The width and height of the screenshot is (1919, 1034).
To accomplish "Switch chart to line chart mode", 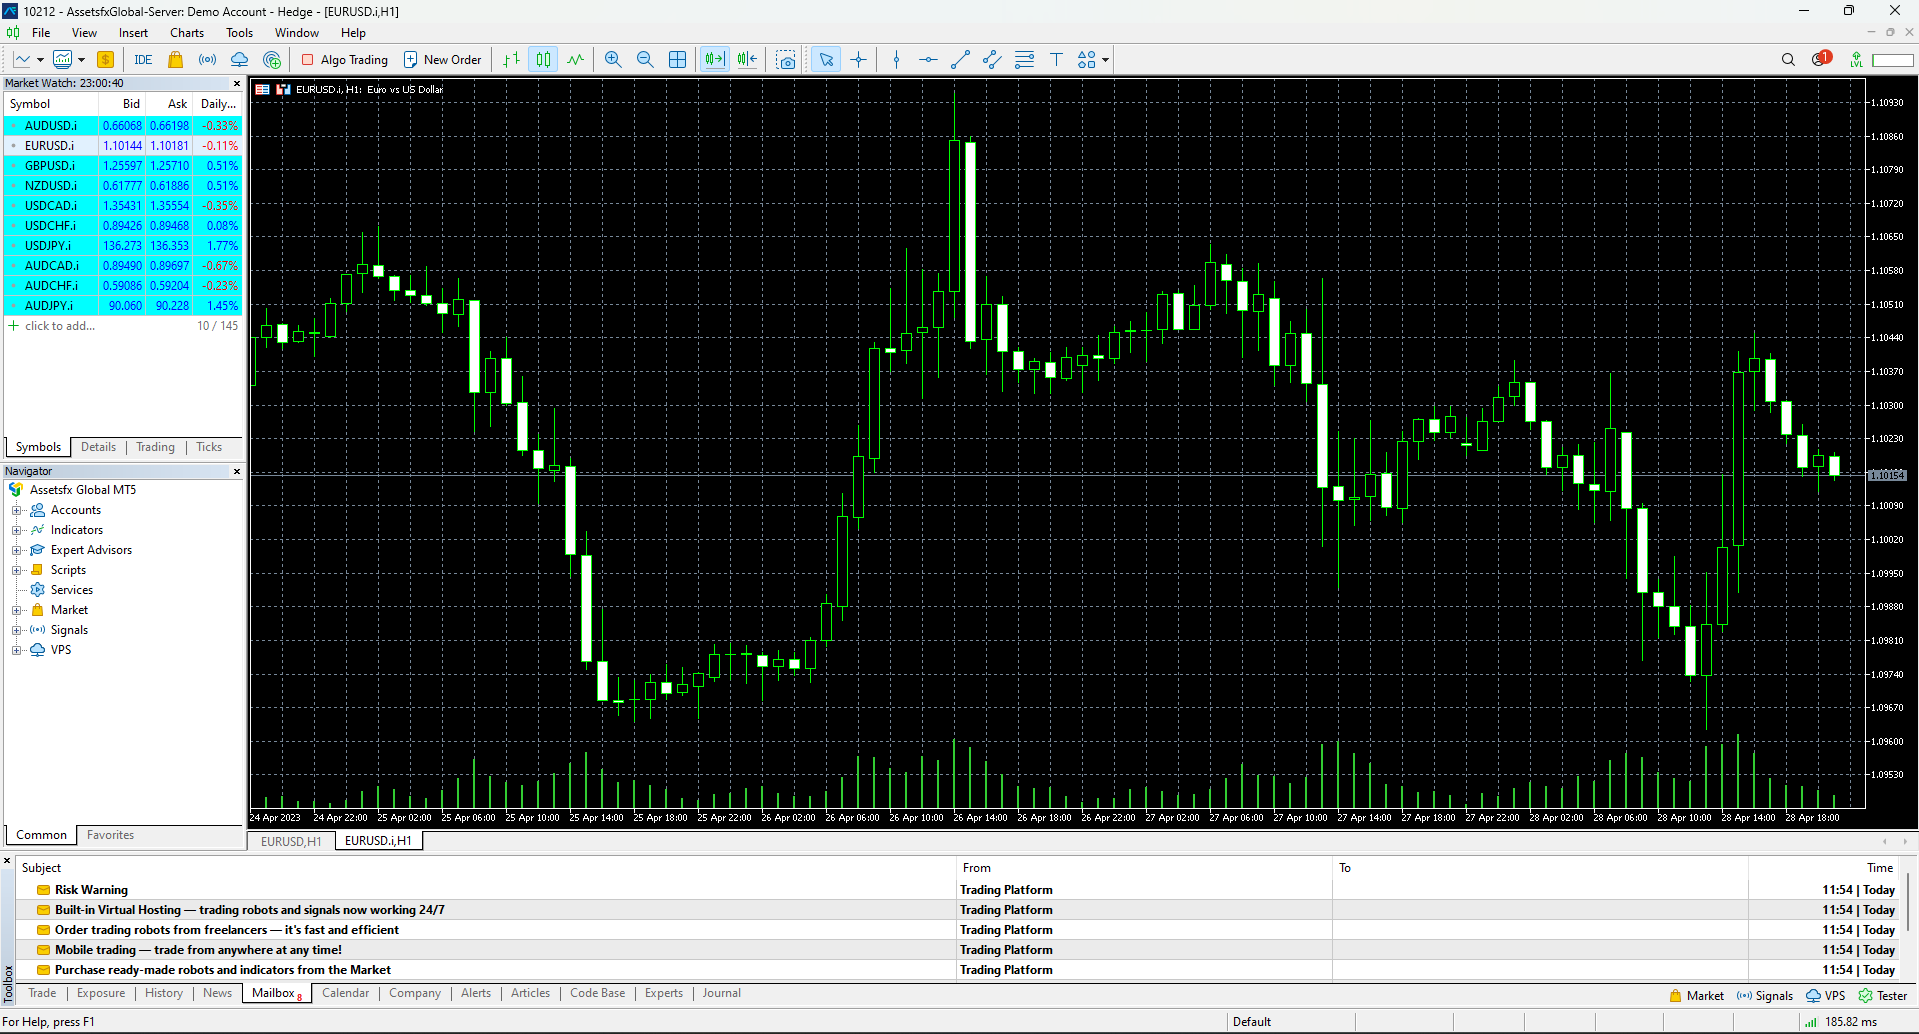I will pyautogui.click(x=575, y=60).
